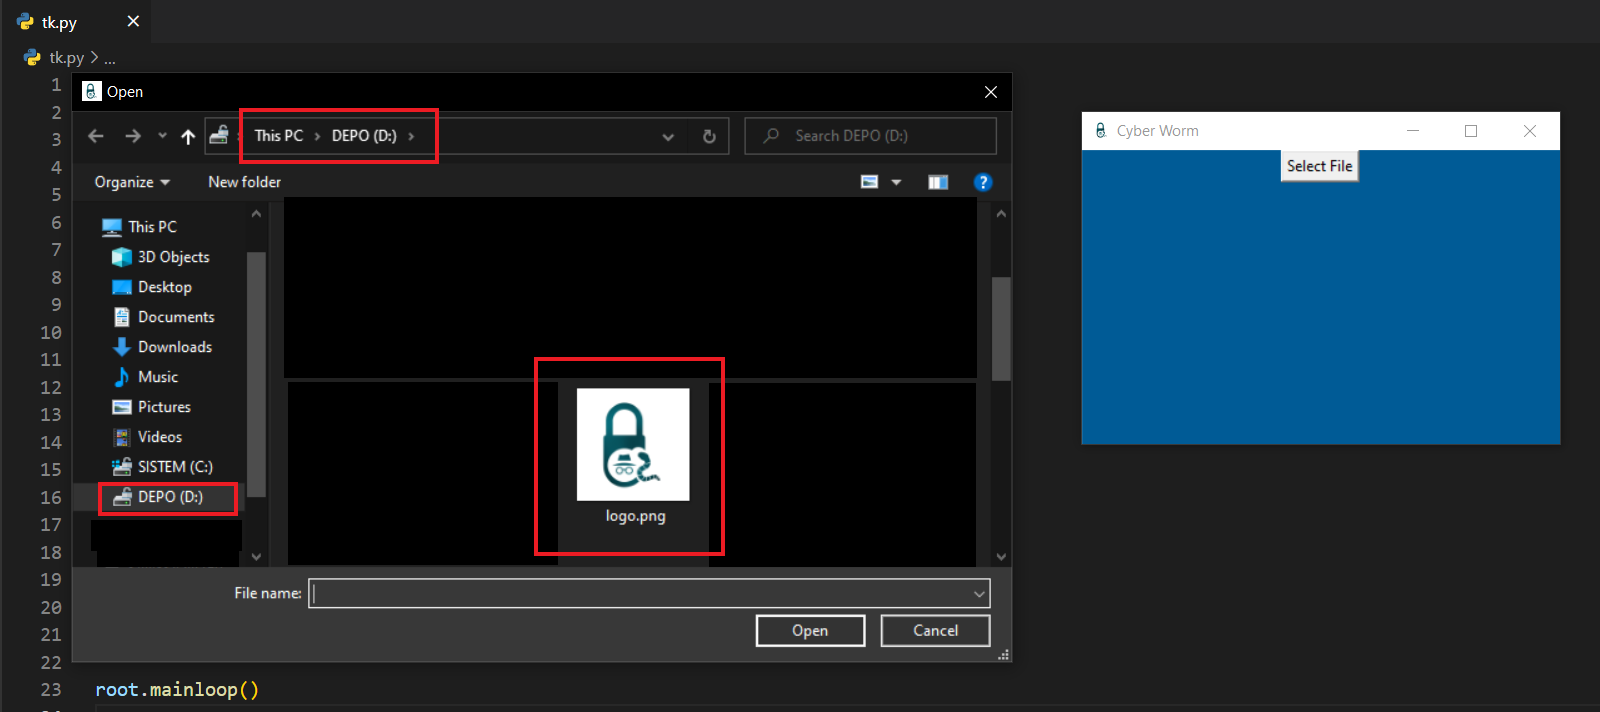Refresh the DEPO (D:) folder view
The image size is (1600, 712).
tap(709, 136)
